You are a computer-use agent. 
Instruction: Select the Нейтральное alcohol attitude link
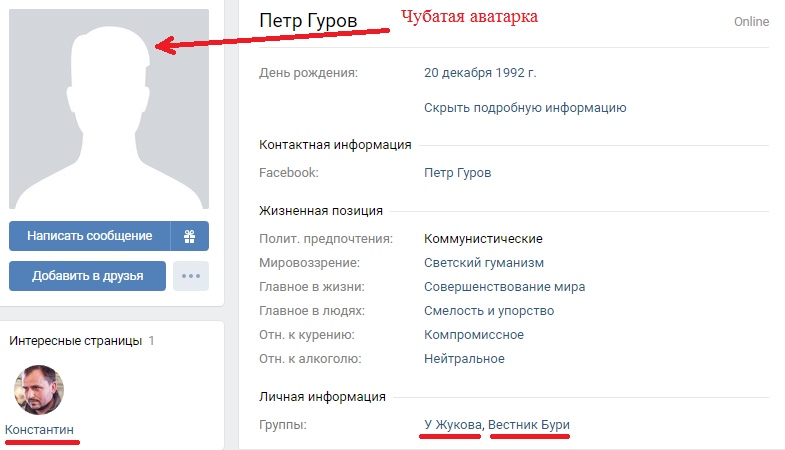(x=464, y=359)
